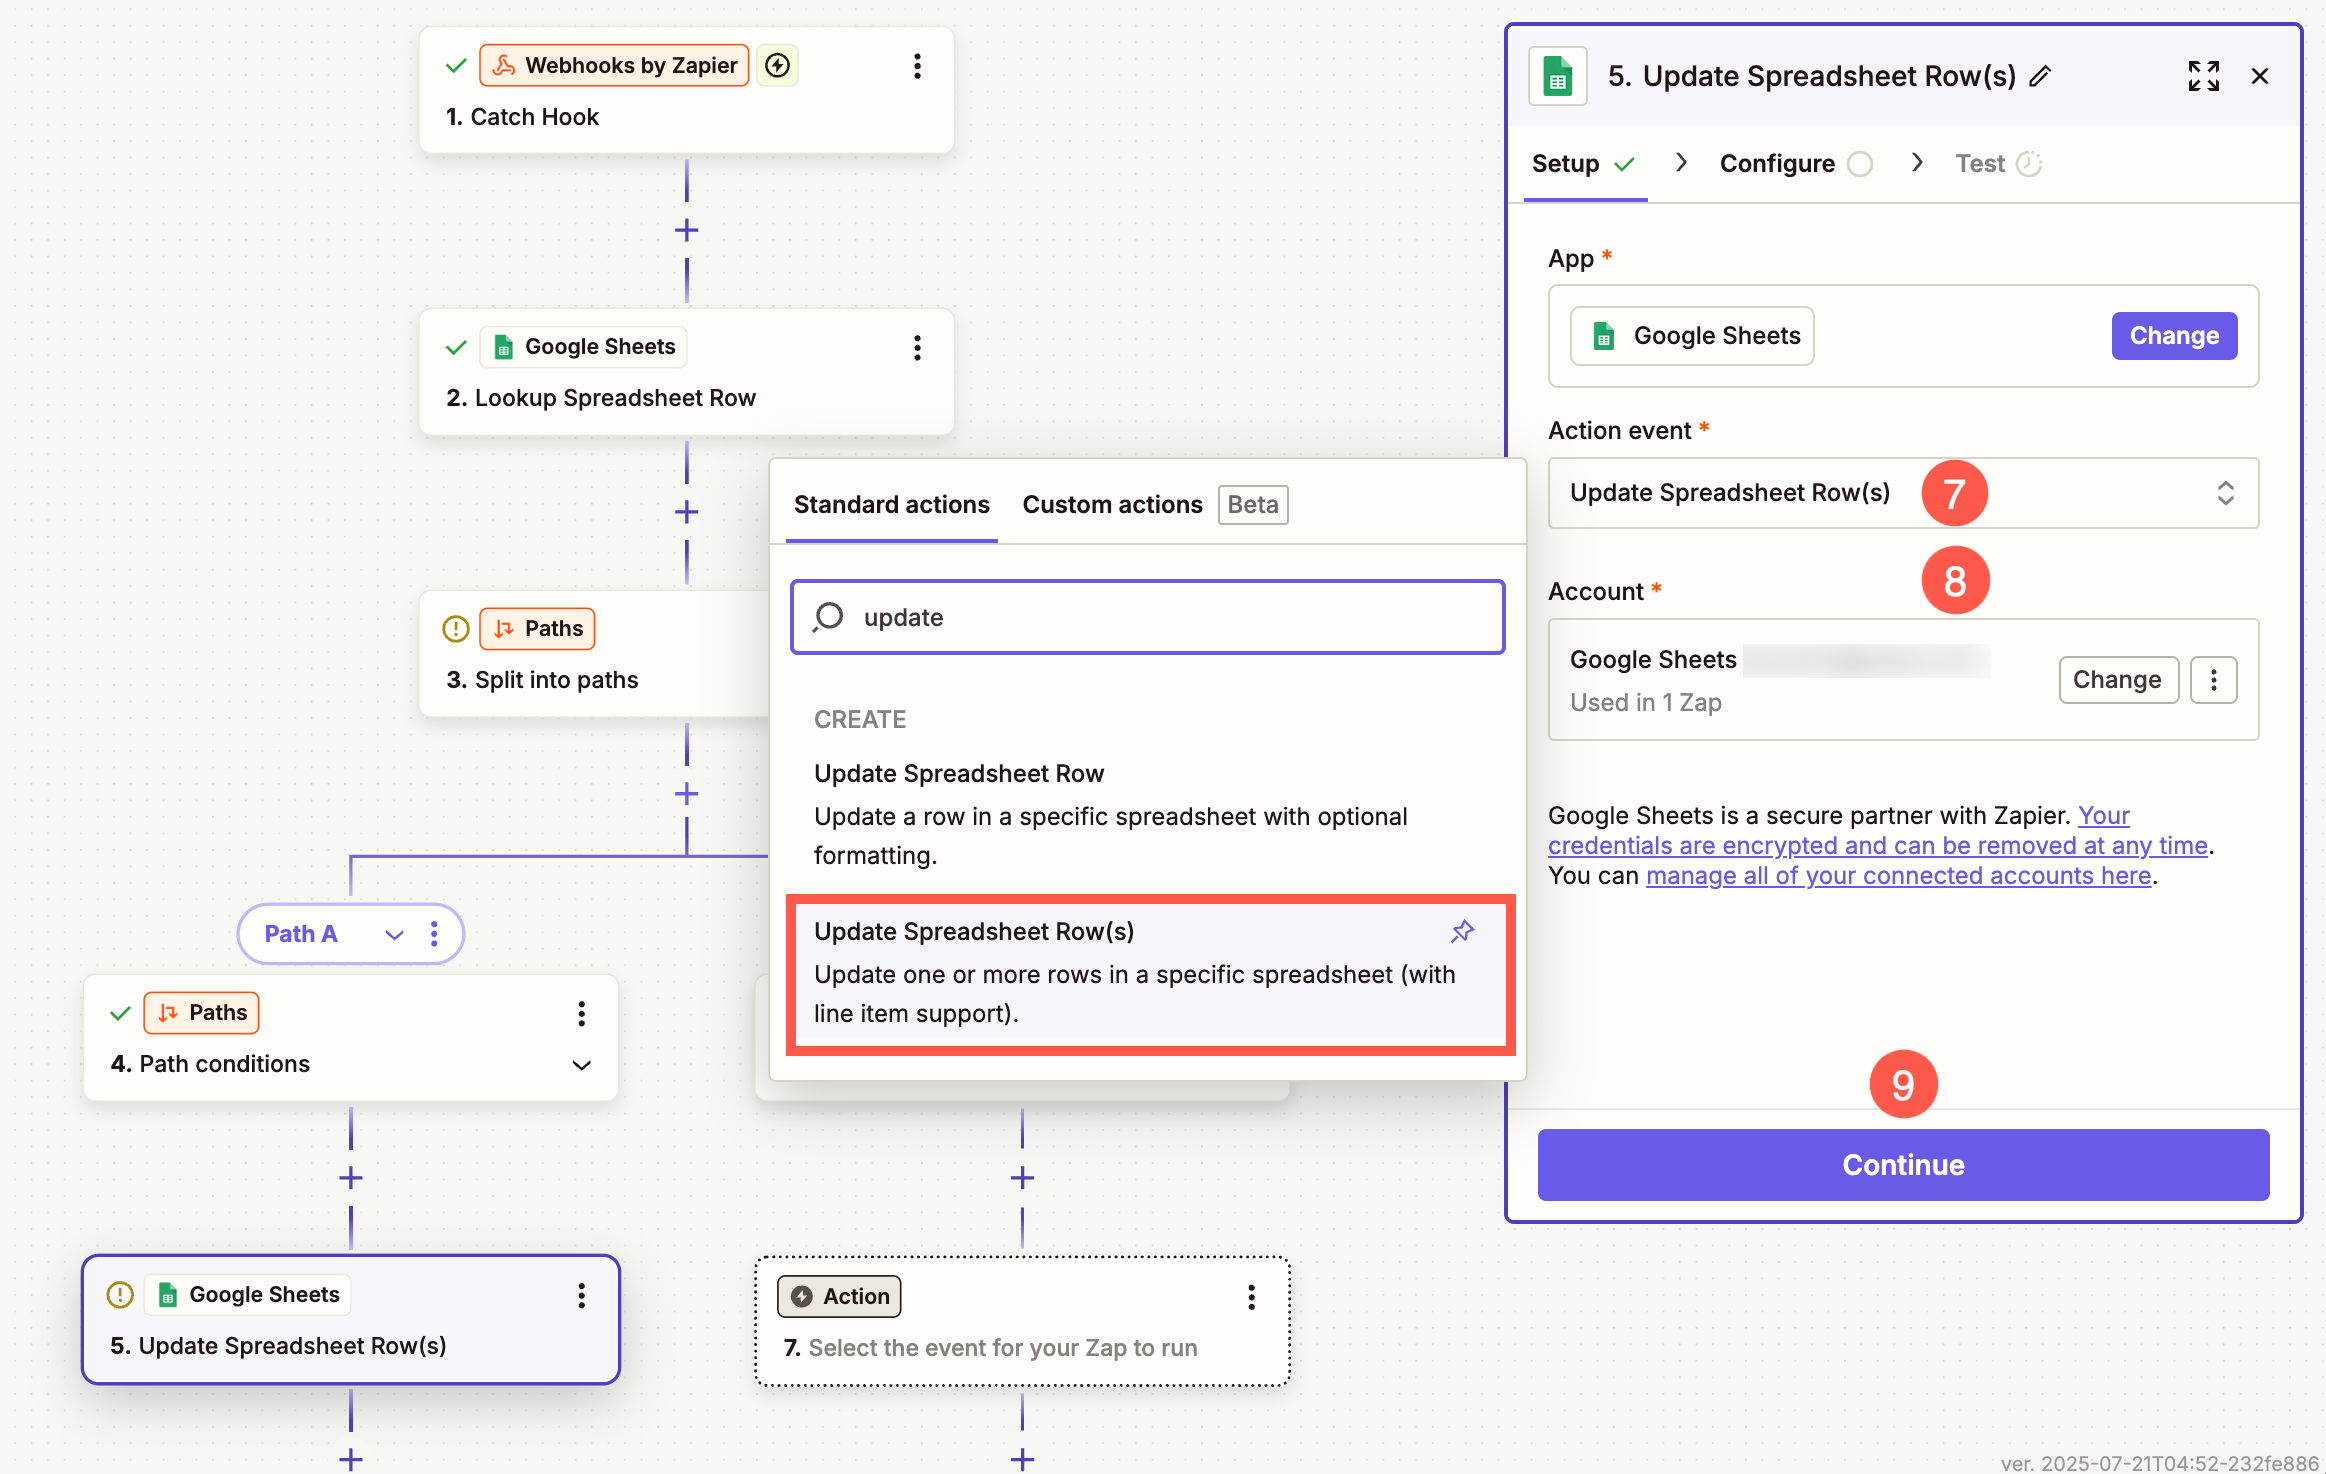
Task: Open the Configure tab
Action: pos(1796,164)
